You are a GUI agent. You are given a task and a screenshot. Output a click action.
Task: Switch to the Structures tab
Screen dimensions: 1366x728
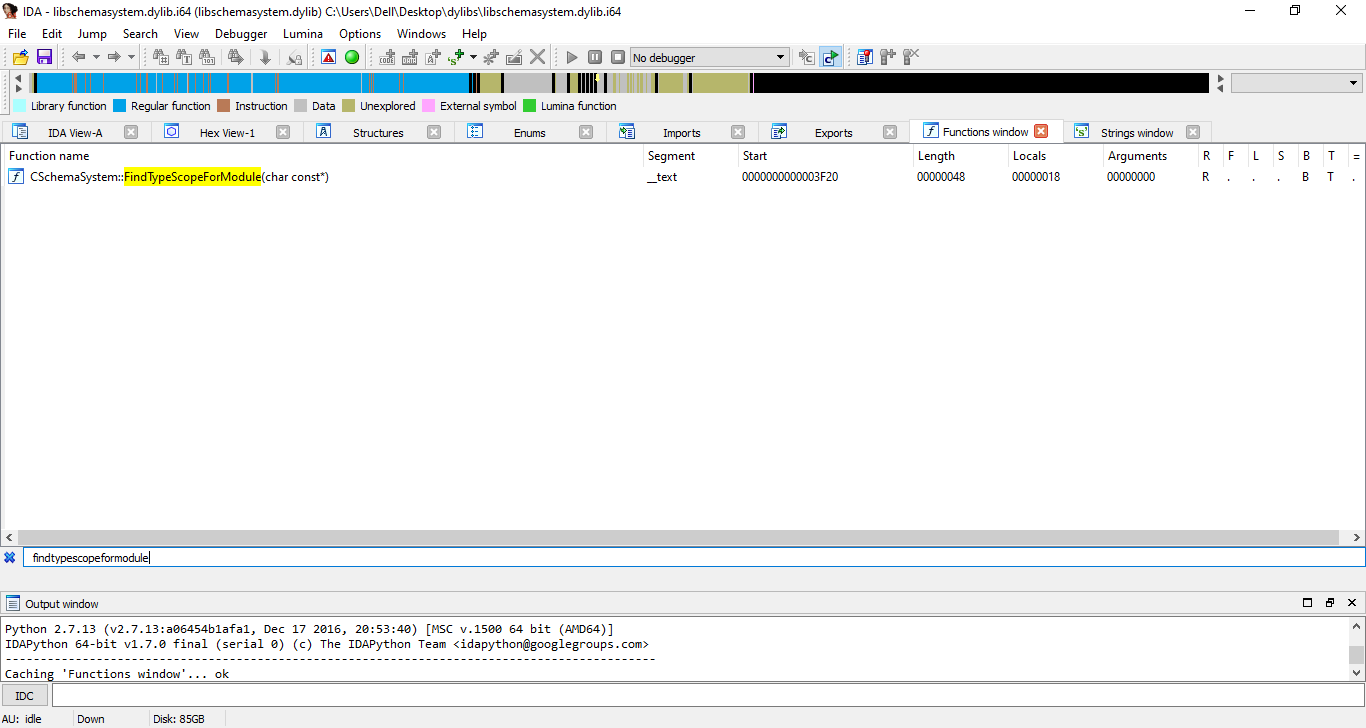pos(378,132)
